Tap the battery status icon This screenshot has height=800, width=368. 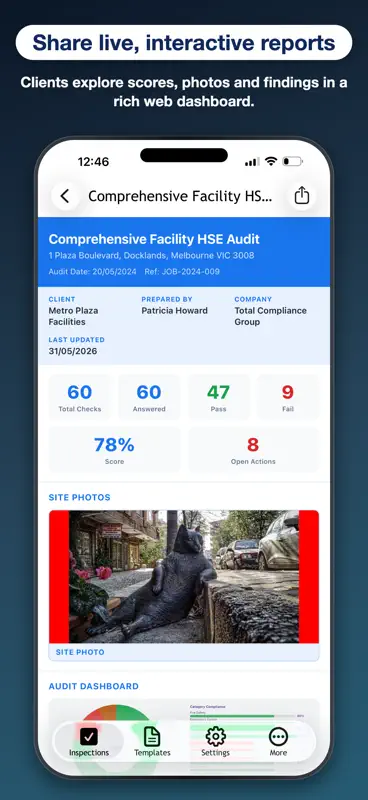(293, 162)
